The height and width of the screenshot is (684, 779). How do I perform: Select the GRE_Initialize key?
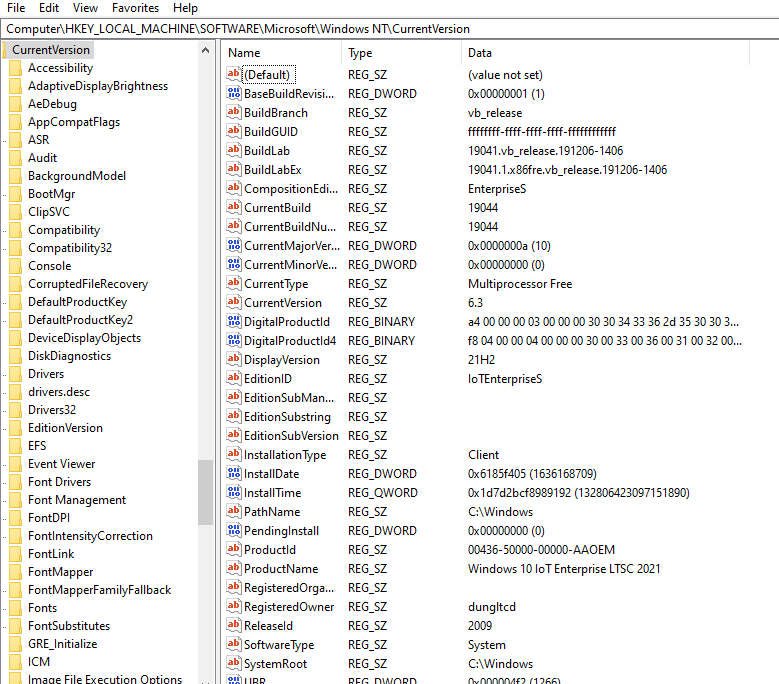tap(63, 644)
